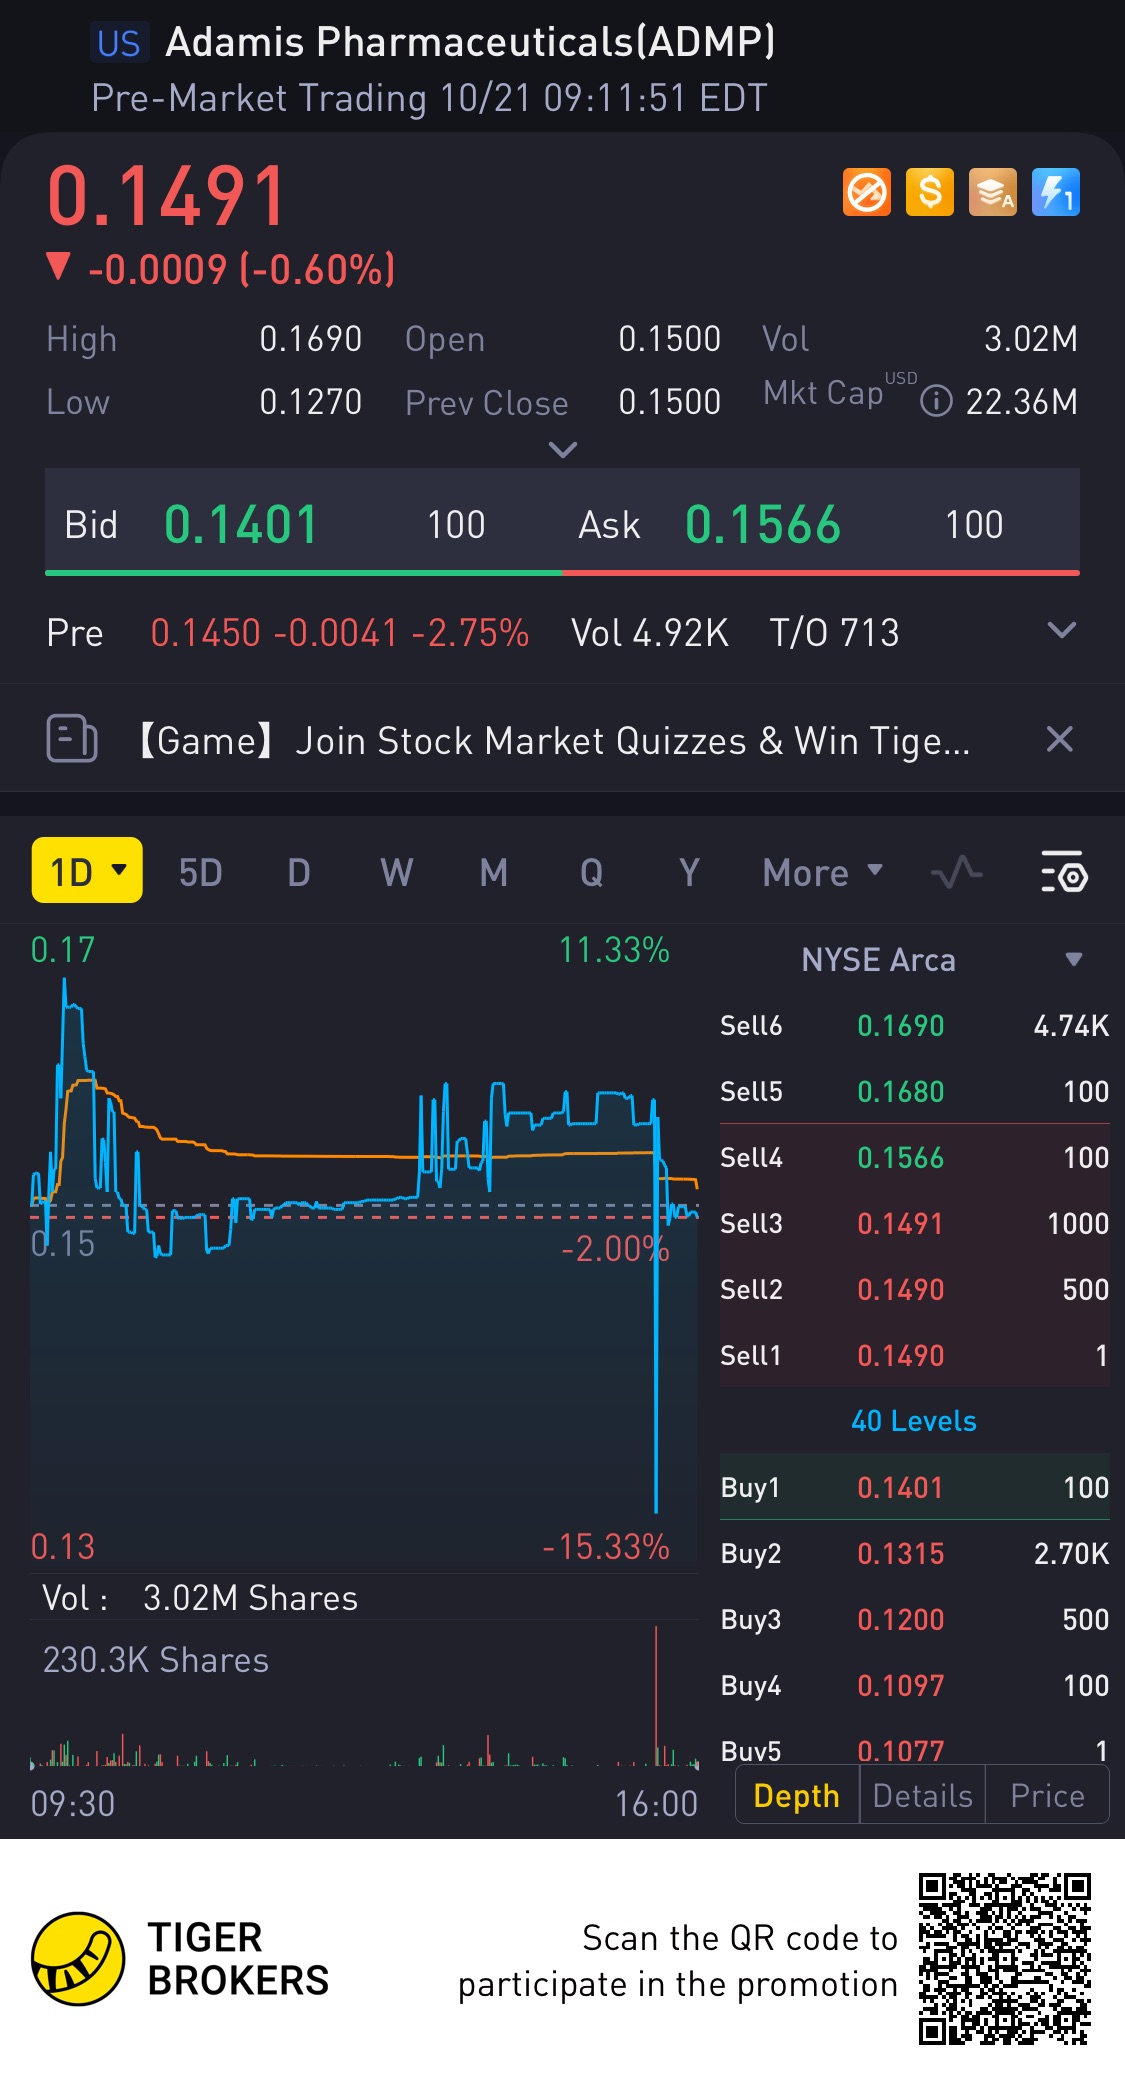Tap the Bid price 0.1401
This screenshot has width=1125, height=2079.
[240, 524]
